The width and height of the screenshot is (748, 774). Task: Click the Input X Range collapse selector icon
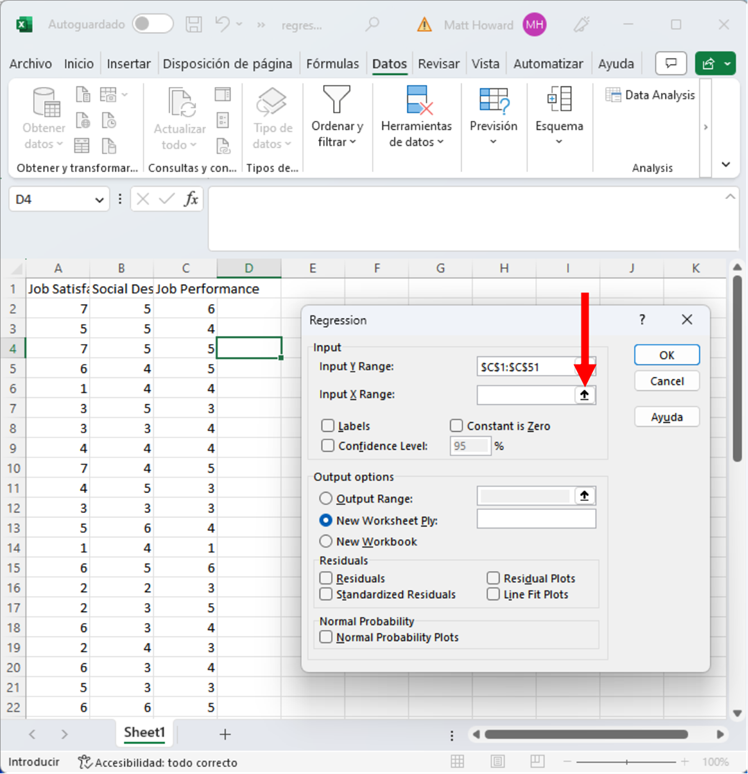coord(585,395)
